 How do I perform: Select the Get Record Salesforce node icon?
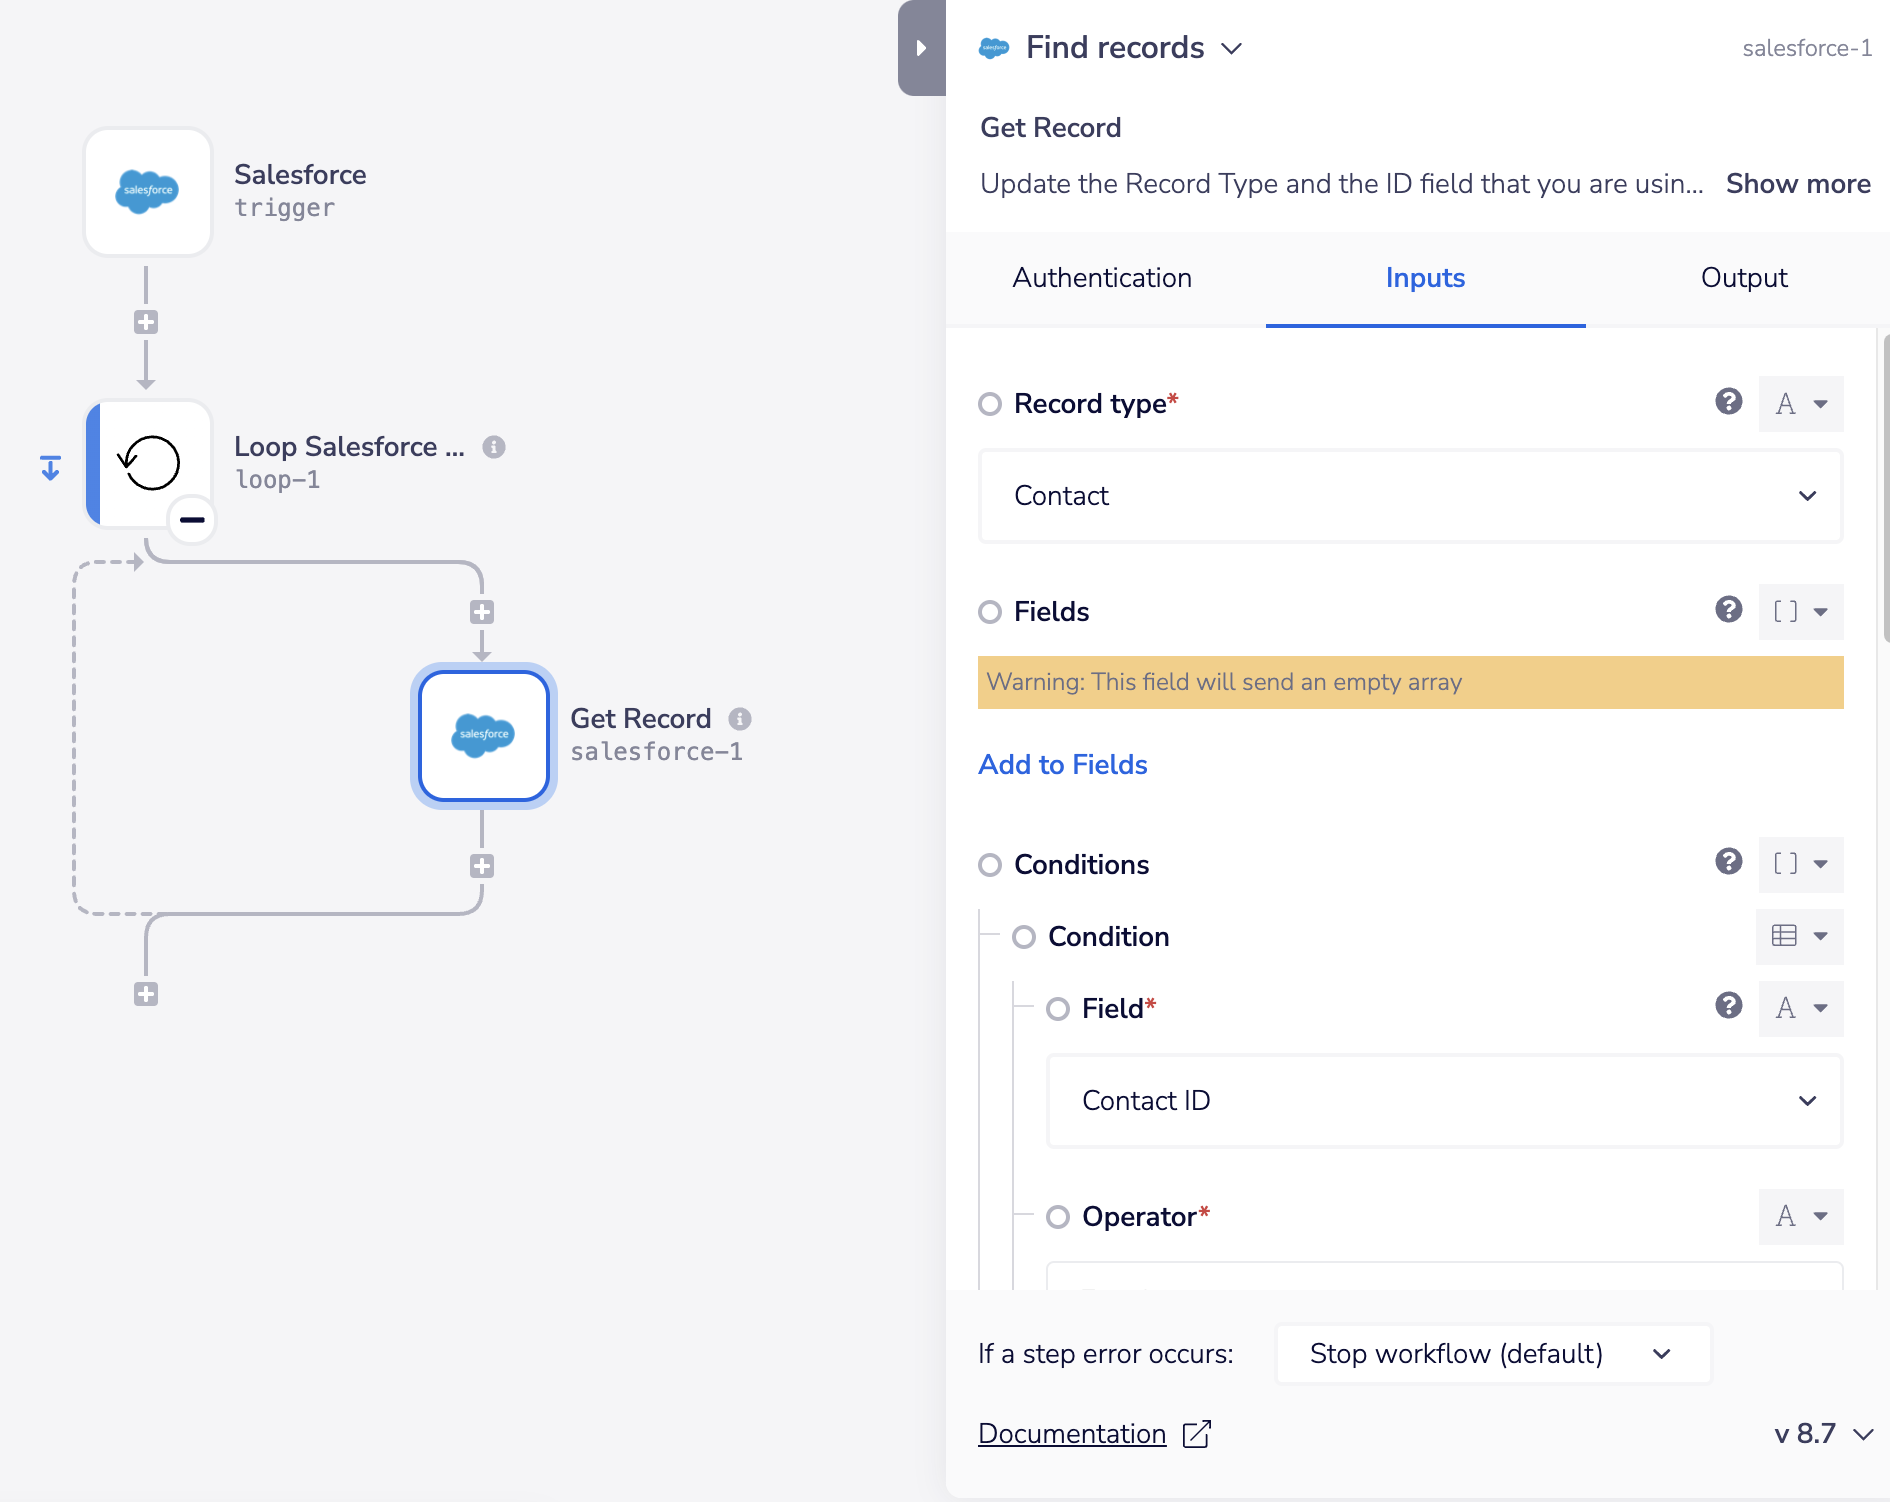coord(483,736)
